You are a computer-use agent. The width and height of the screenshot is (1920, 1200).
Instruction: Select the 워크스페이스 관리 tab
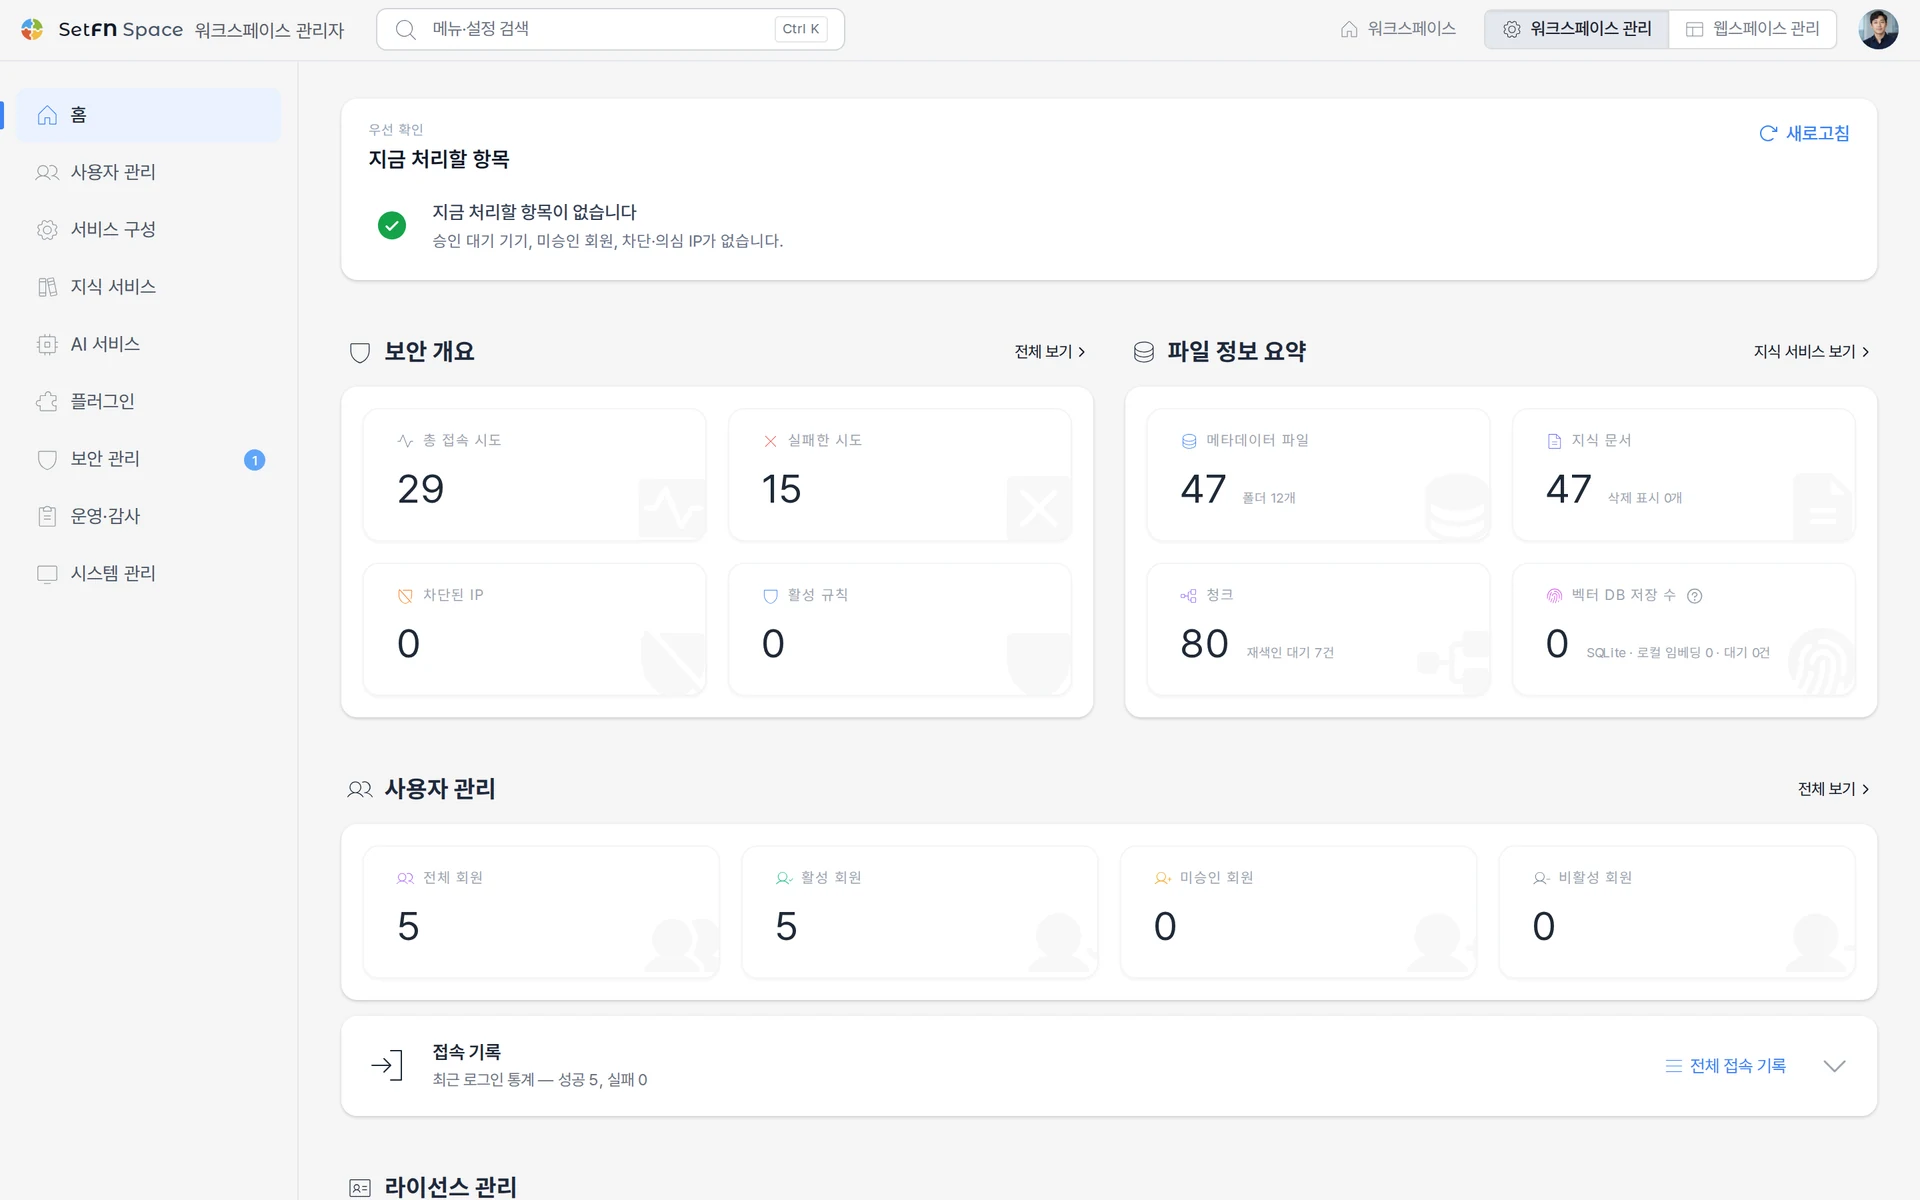coord(1577,29)
